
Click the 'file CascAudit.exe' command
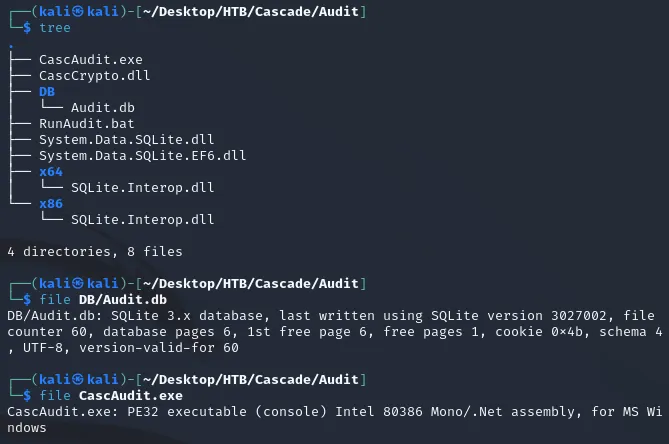(x=111, y=395)
